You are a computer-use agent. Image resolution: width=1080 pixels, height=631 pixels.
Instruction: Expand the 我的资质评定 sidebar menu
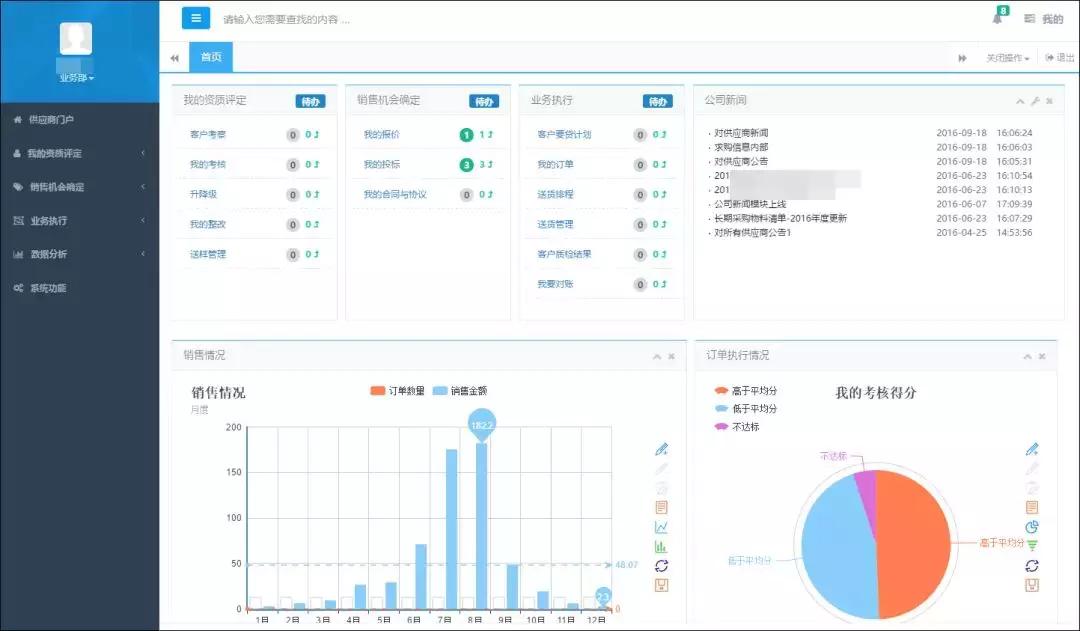(79, 153)
